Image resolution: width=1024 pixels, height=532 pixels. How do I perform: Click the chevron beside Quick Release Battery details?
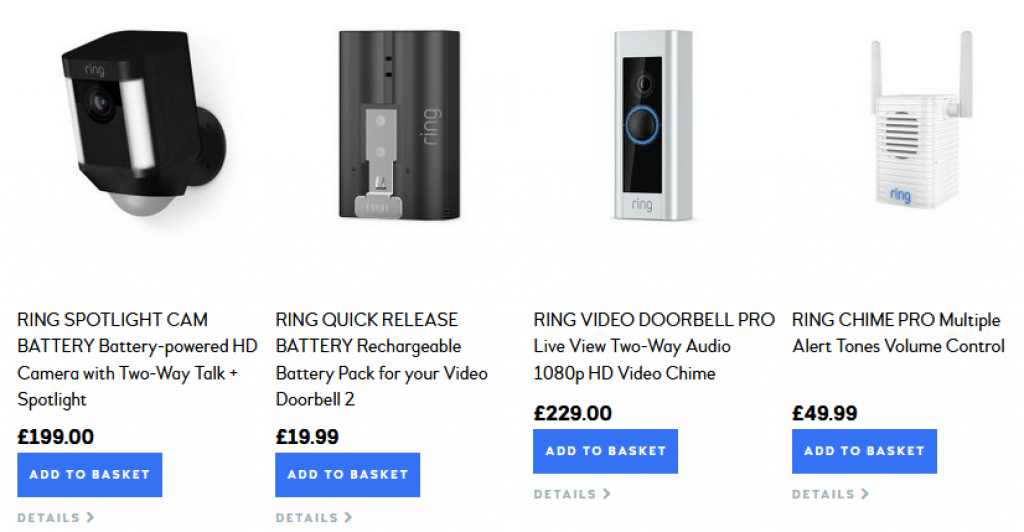pos(349,518)
